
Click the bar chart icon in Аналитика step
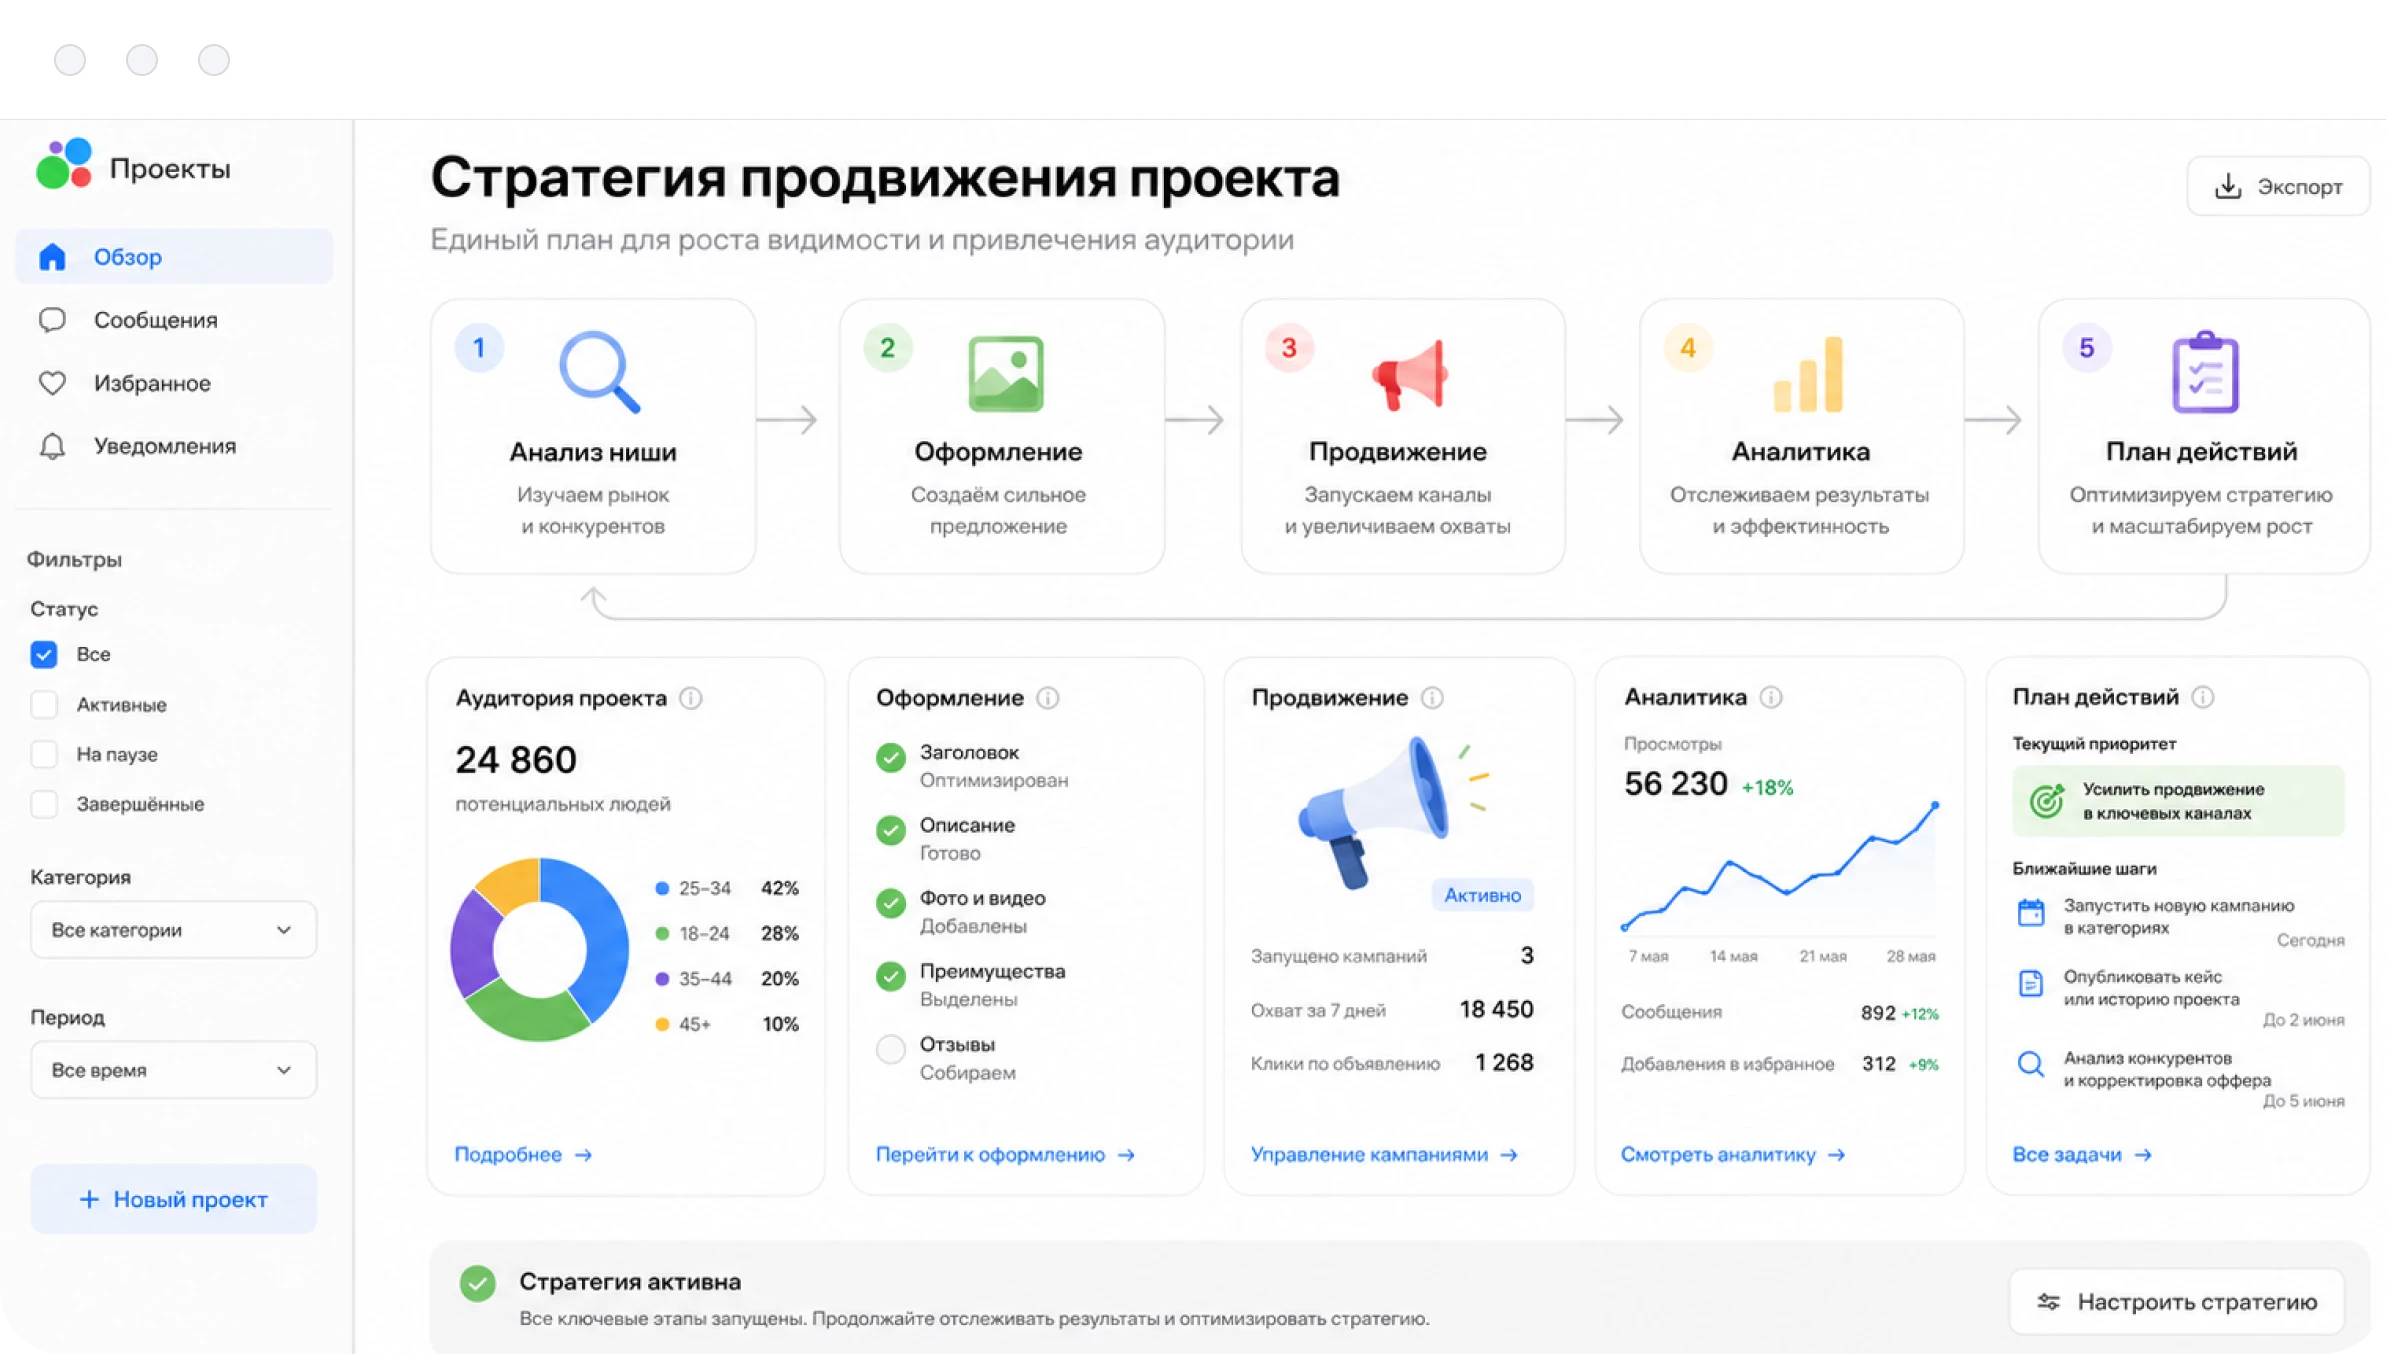(x=1808, y=374)
